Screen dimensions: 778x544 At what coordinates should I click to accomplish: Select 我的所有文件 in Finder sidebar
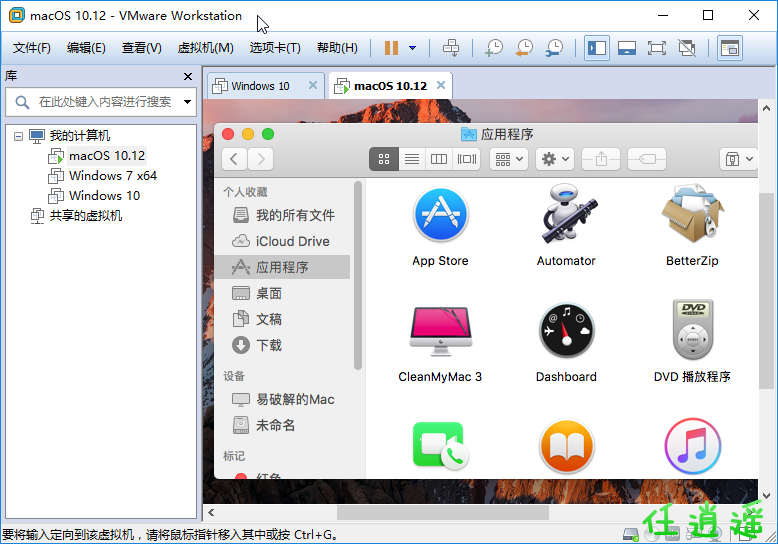click(x=283, y=215)
